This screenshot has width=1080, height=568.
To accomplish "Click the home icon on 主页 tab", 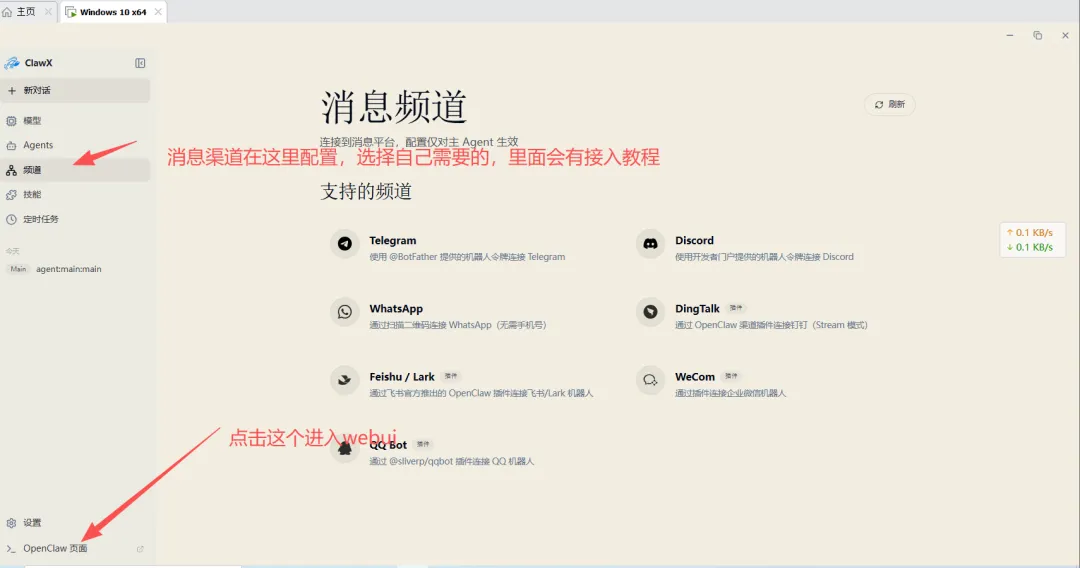I will click(7, 12).
